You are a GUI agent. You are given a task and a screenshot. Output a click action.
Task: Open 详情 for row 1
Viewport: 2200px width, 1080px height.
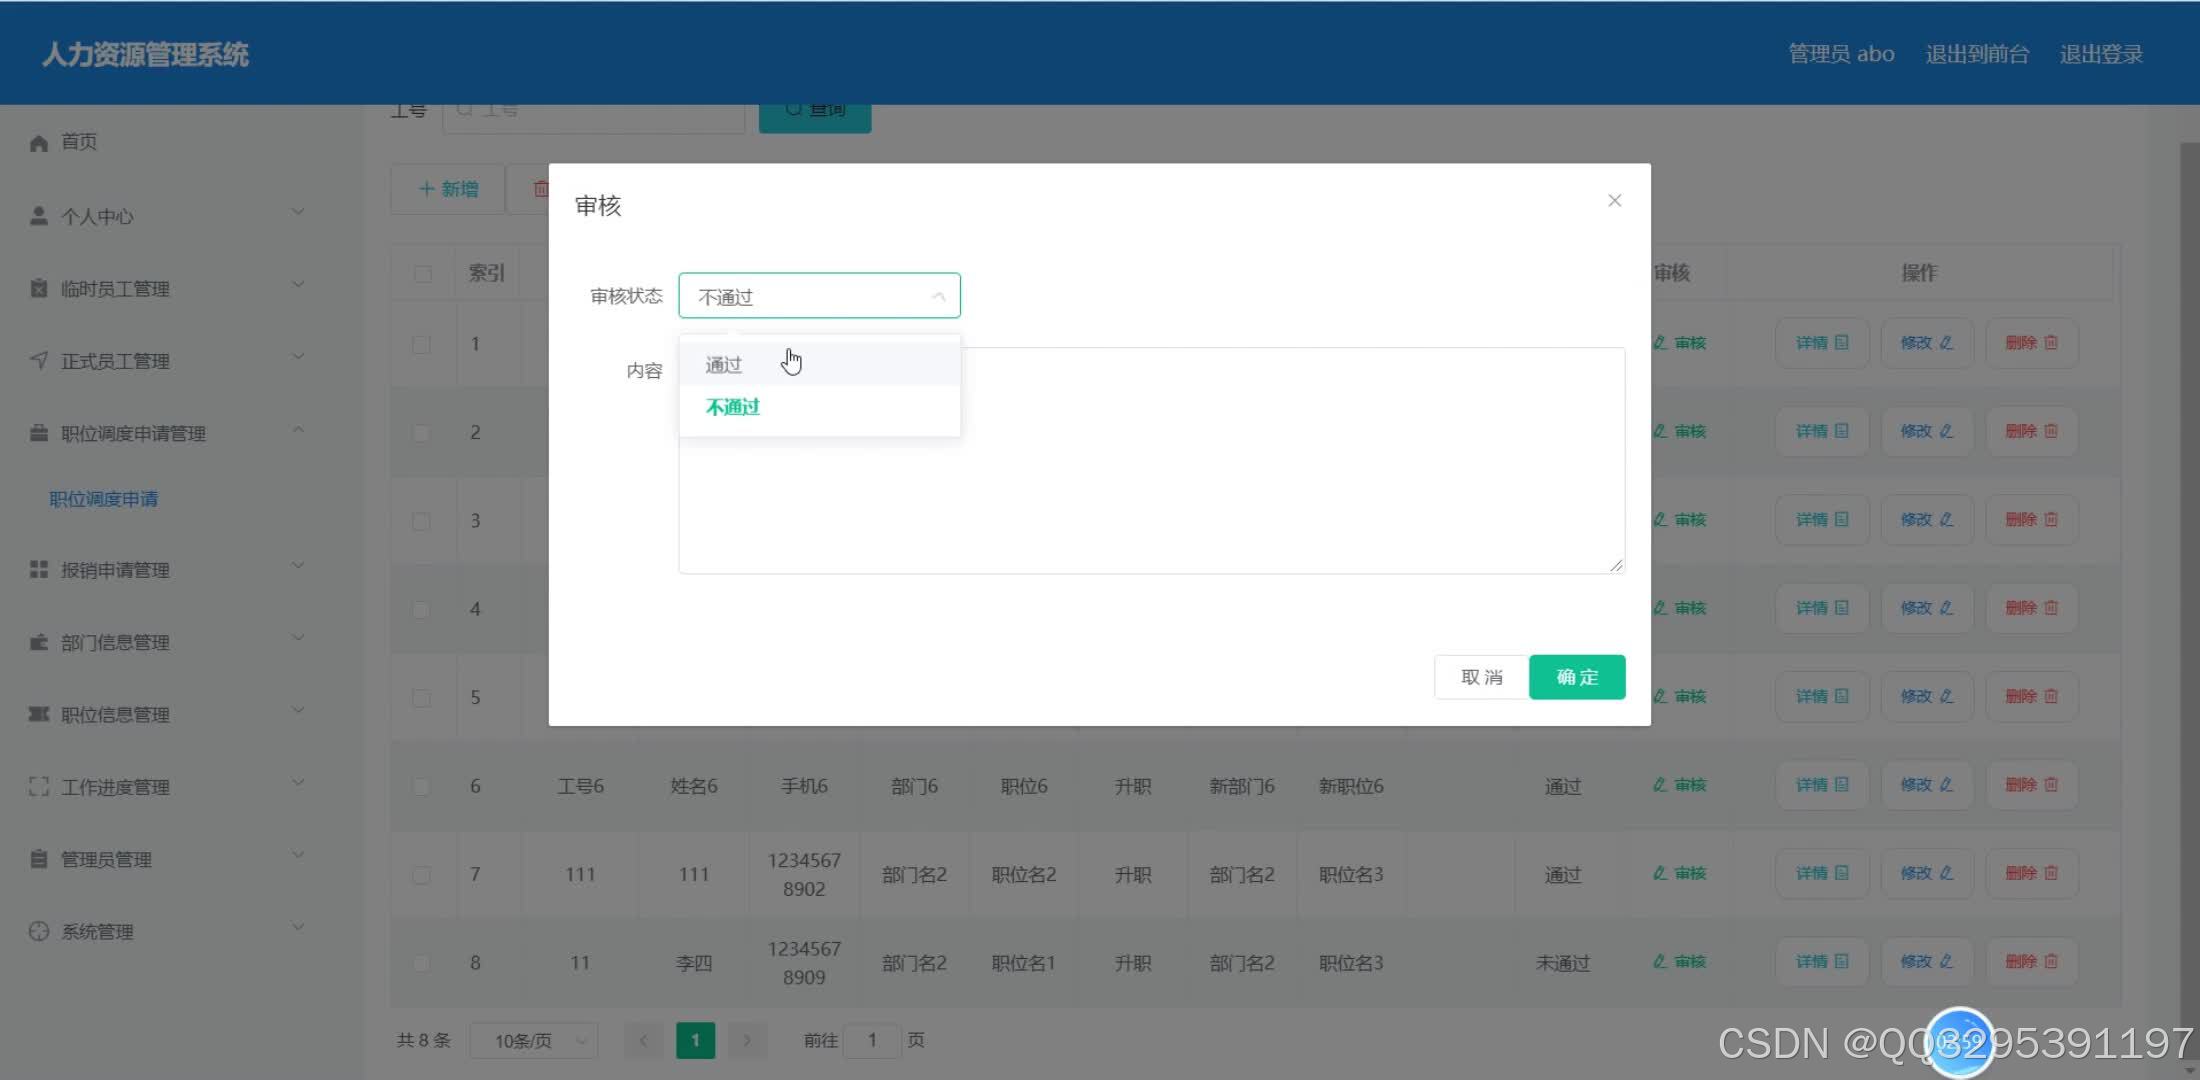coord(1822,343)
